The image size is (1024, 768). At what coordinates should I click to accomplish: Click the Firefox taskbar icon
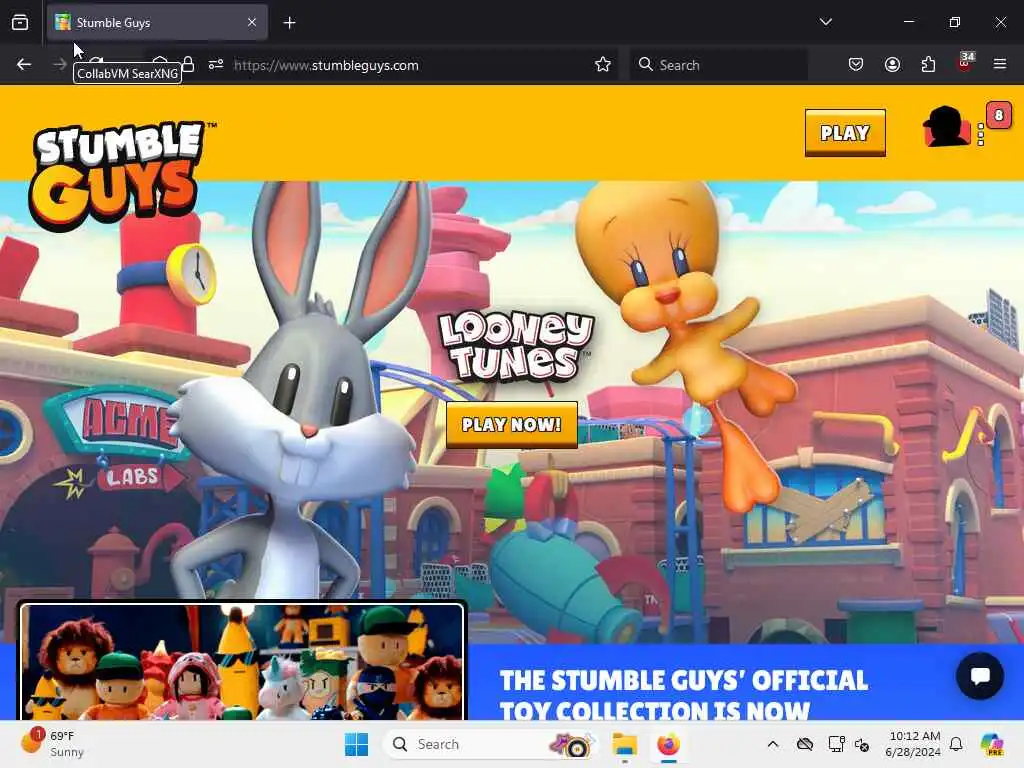pos(668,744)
